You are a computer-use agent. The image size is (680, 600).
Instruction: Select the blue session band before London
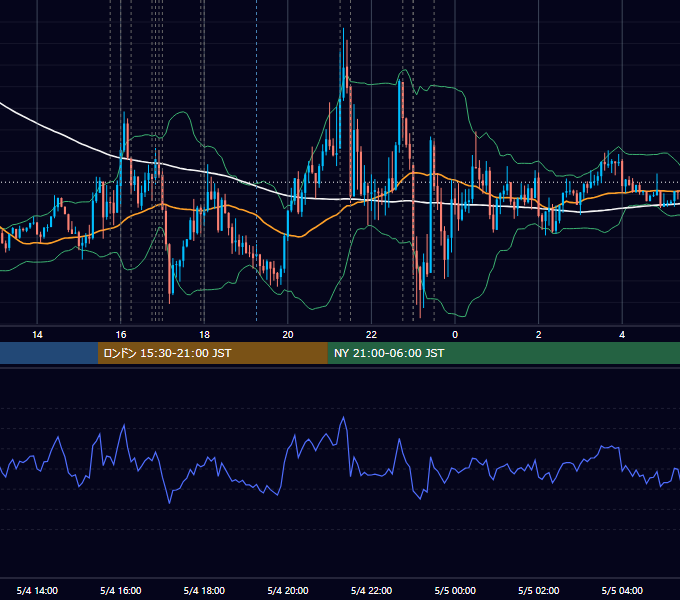coord(49,353)
